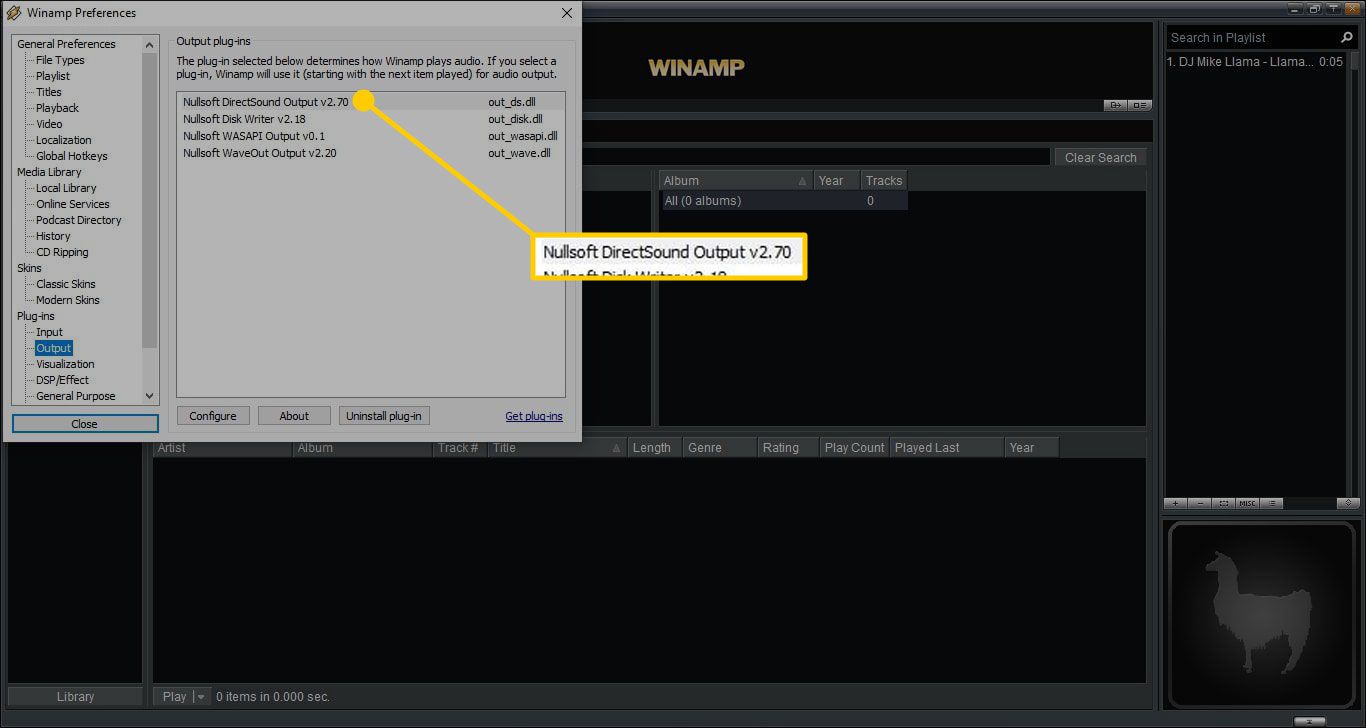Select the Media Library tree node

pos(49,172)
